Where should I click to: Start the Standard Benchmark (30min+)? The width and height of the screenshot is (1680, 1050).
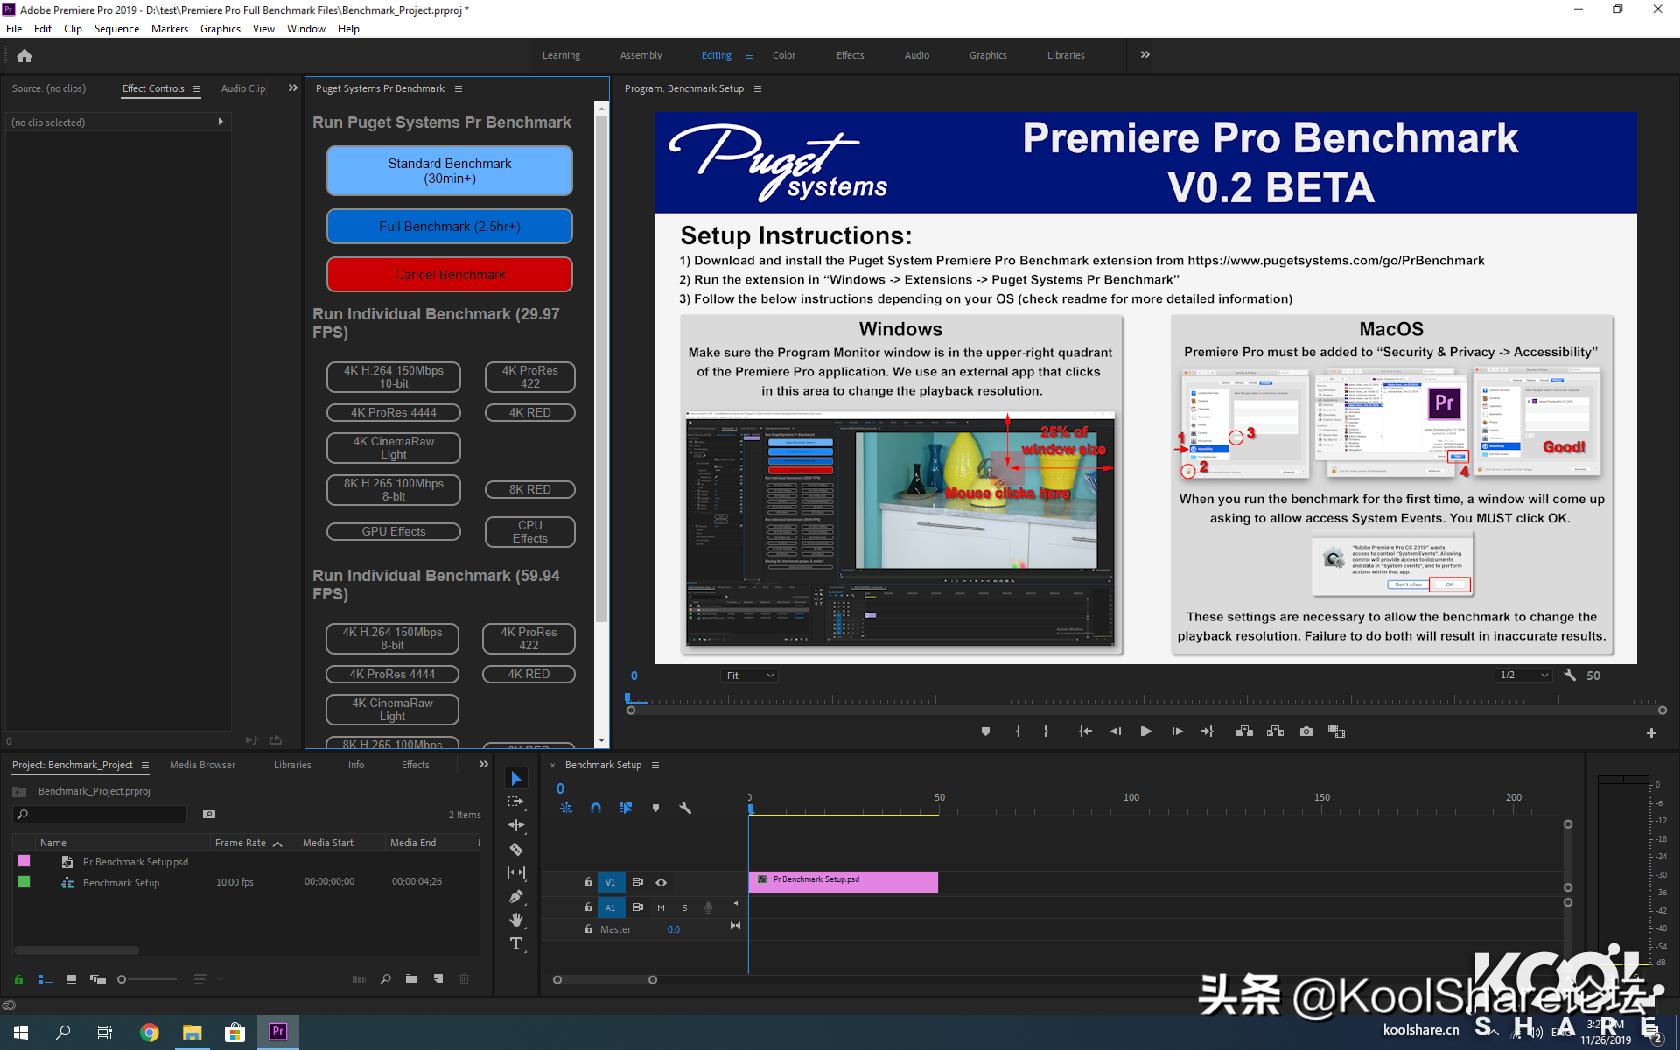coord(449,171)
